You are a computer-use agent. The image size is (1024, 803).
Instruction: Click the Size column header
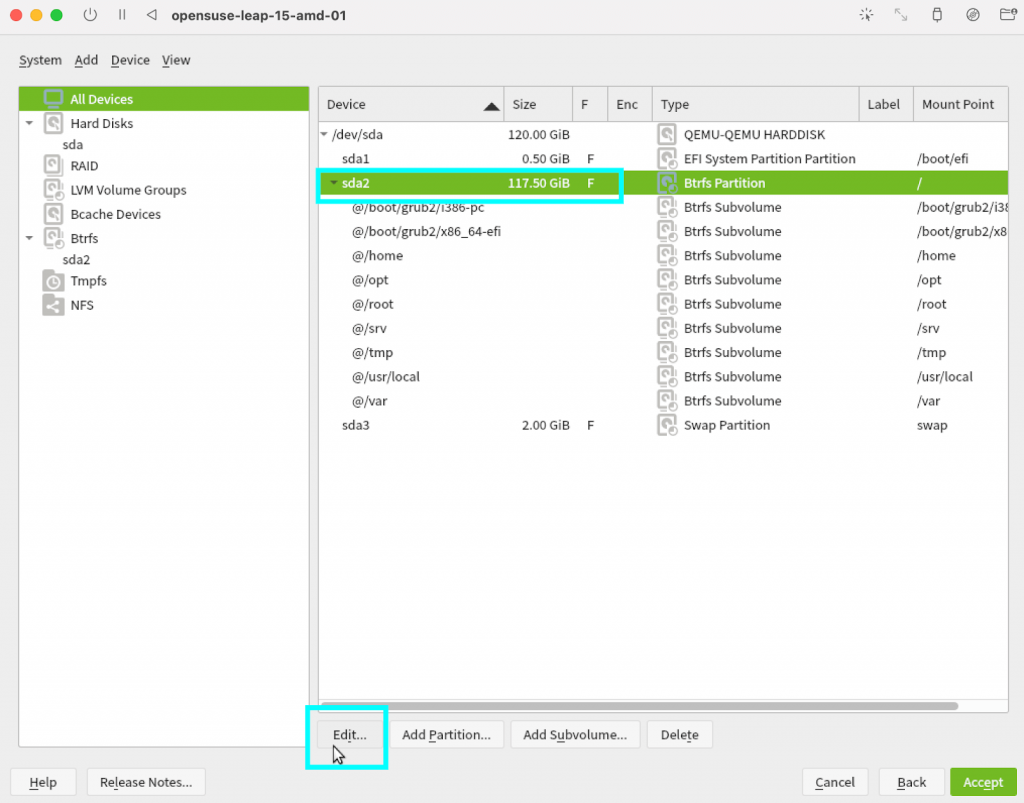pos(538,104)
